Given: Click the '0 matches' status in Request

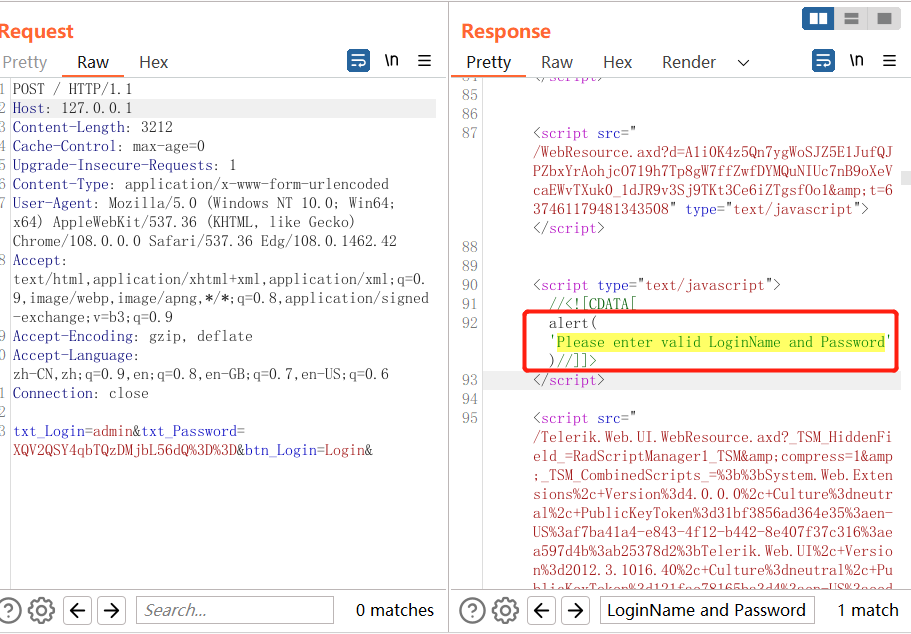Looking at the screenshot, I should pos(395,610).
